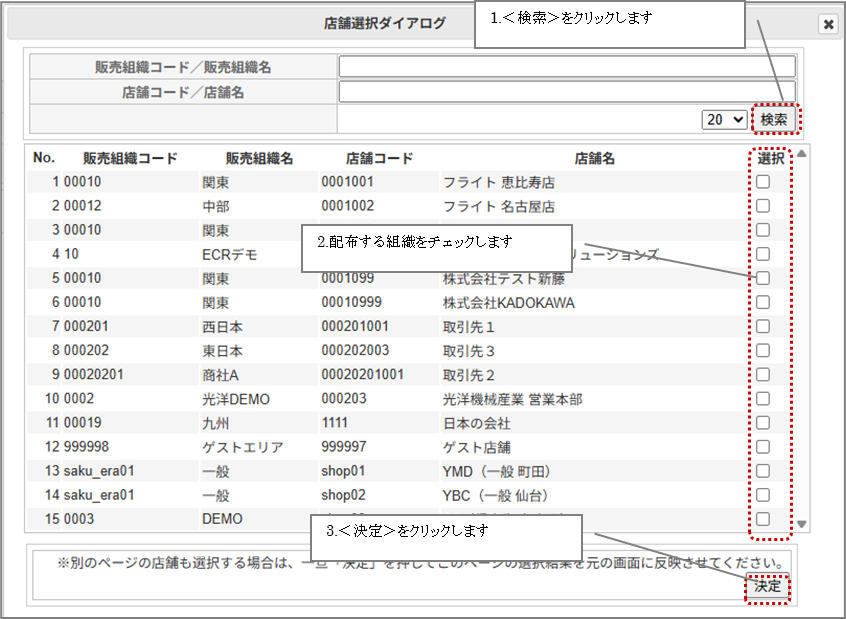846x619 pixels.
Task: Tick the checkbox for 取引先１
Action: 763,326
